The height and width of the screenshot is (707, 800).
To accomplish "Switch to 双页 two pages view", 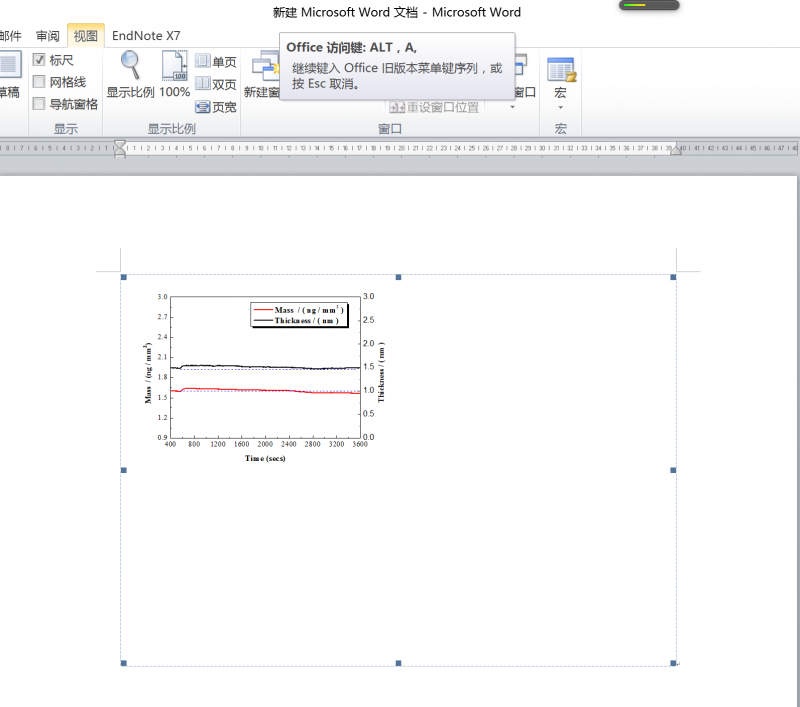I will (x=216, y=84).
